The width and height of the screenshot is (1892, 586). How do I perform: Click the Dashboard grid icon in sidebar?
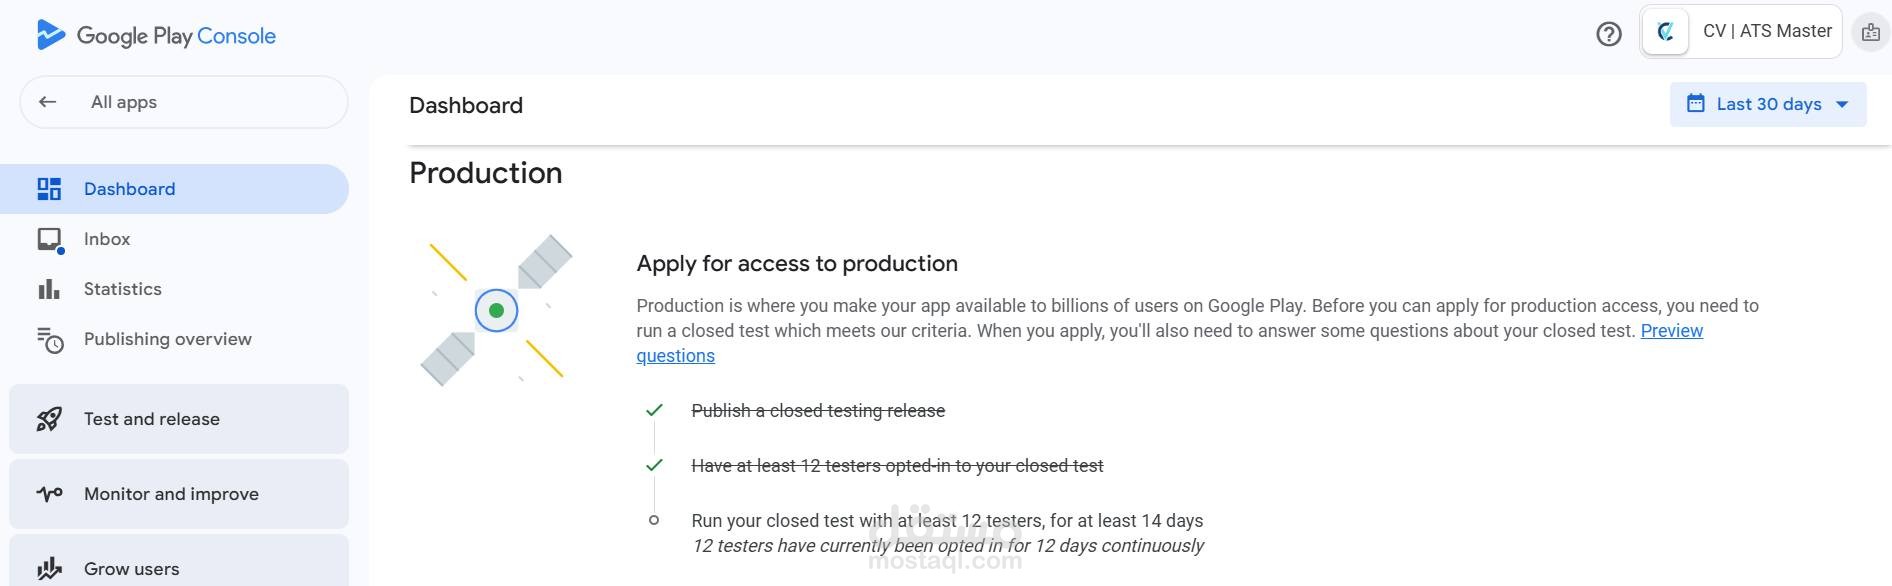pyautogui.click(x=49, y=189)
